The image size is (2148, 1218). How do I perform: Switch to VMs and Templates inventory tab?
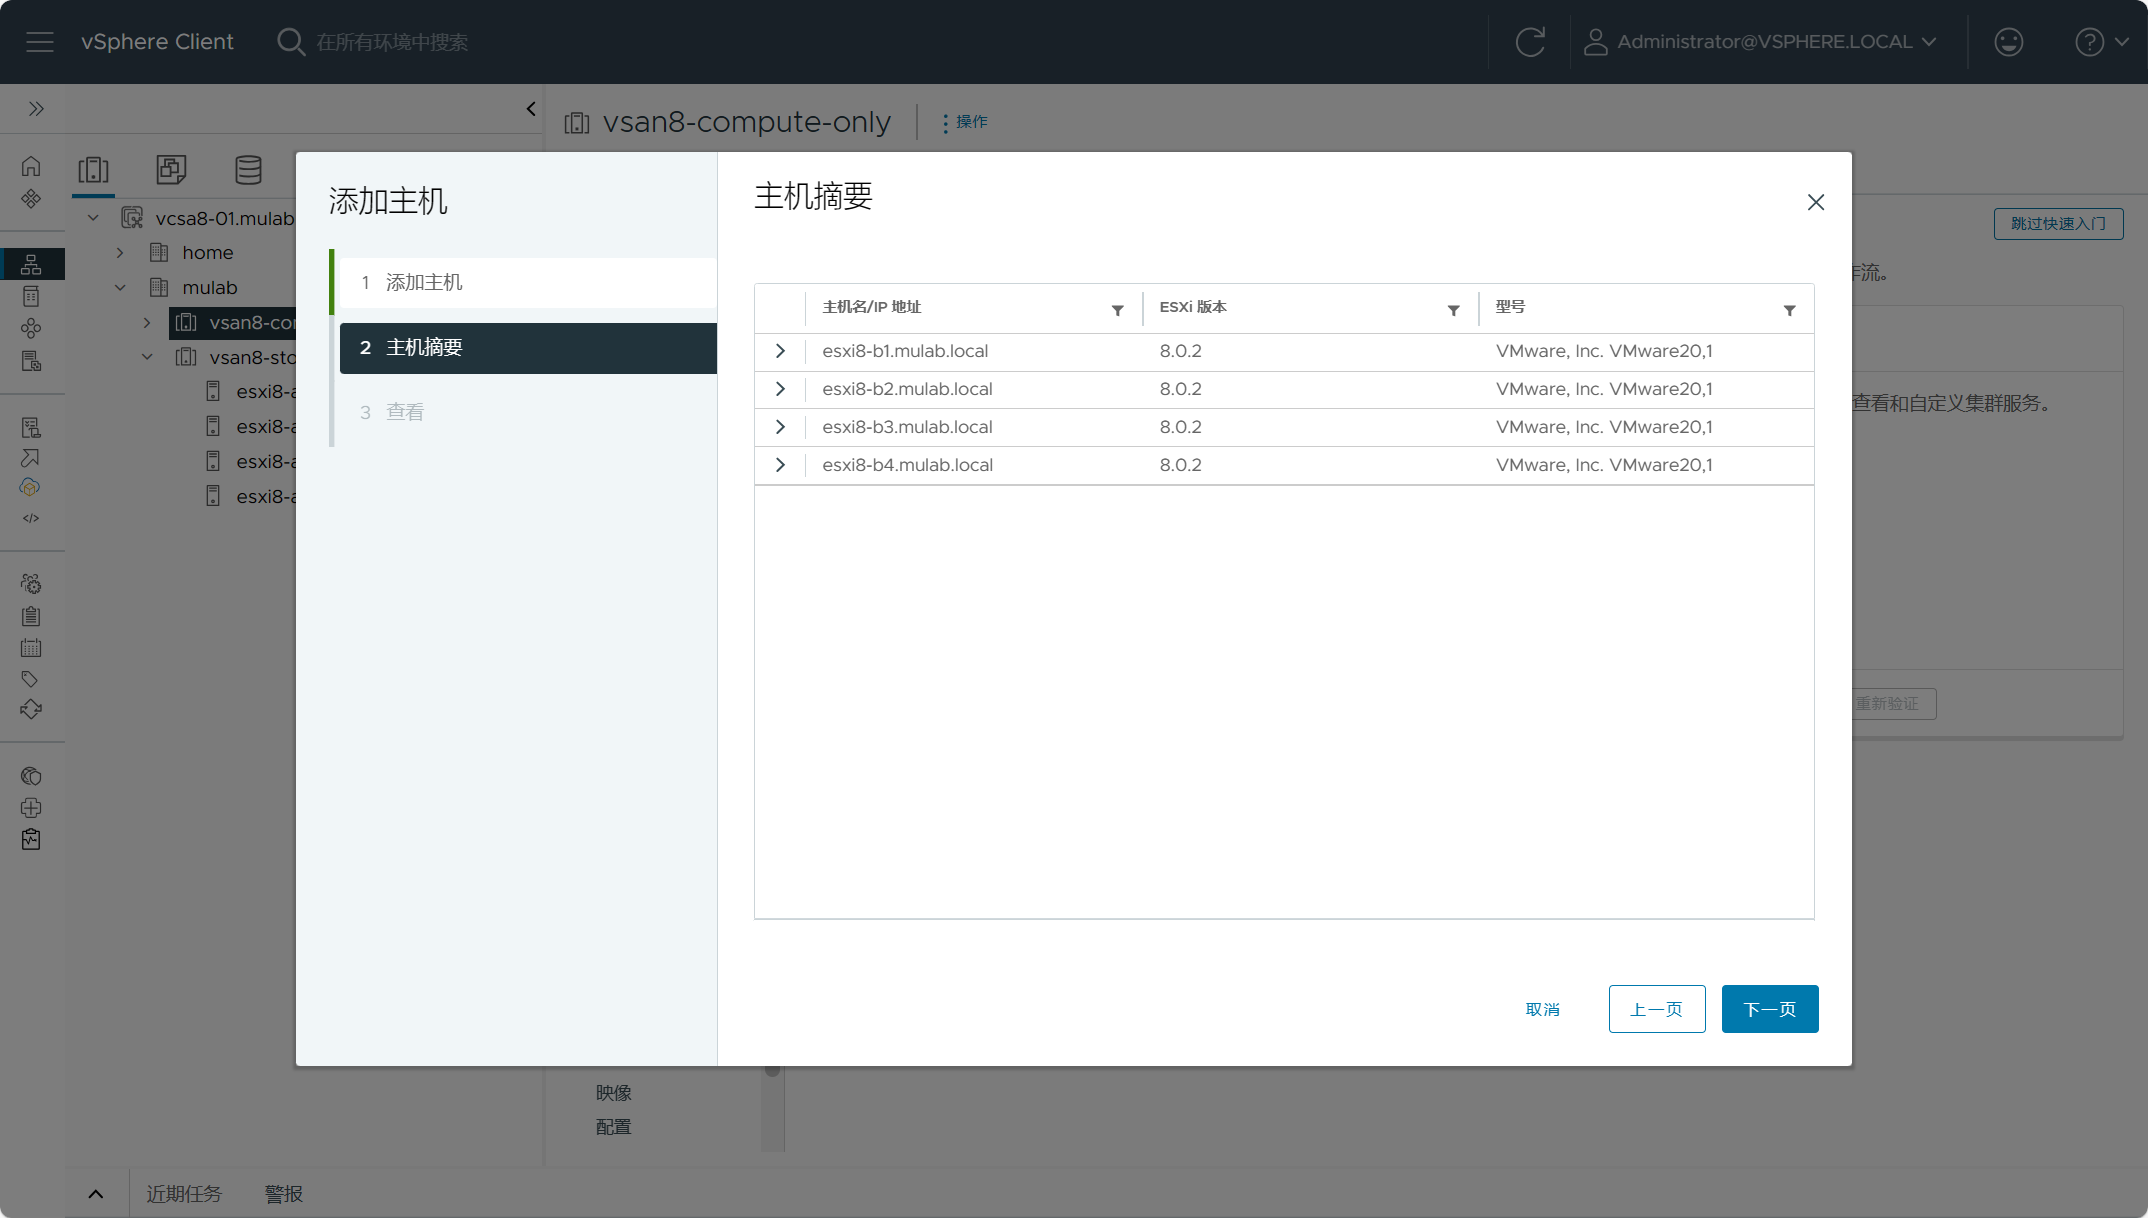click(171, 170)
